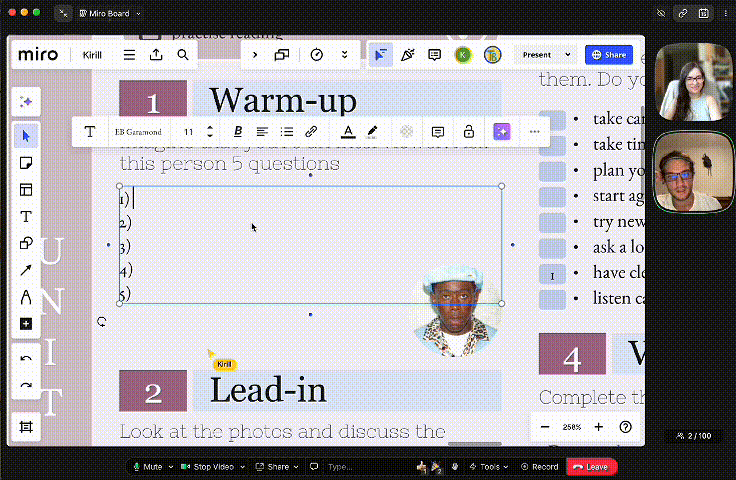Redo the last action
This screenshot has width=736, height=480.
tap(26, 386)
